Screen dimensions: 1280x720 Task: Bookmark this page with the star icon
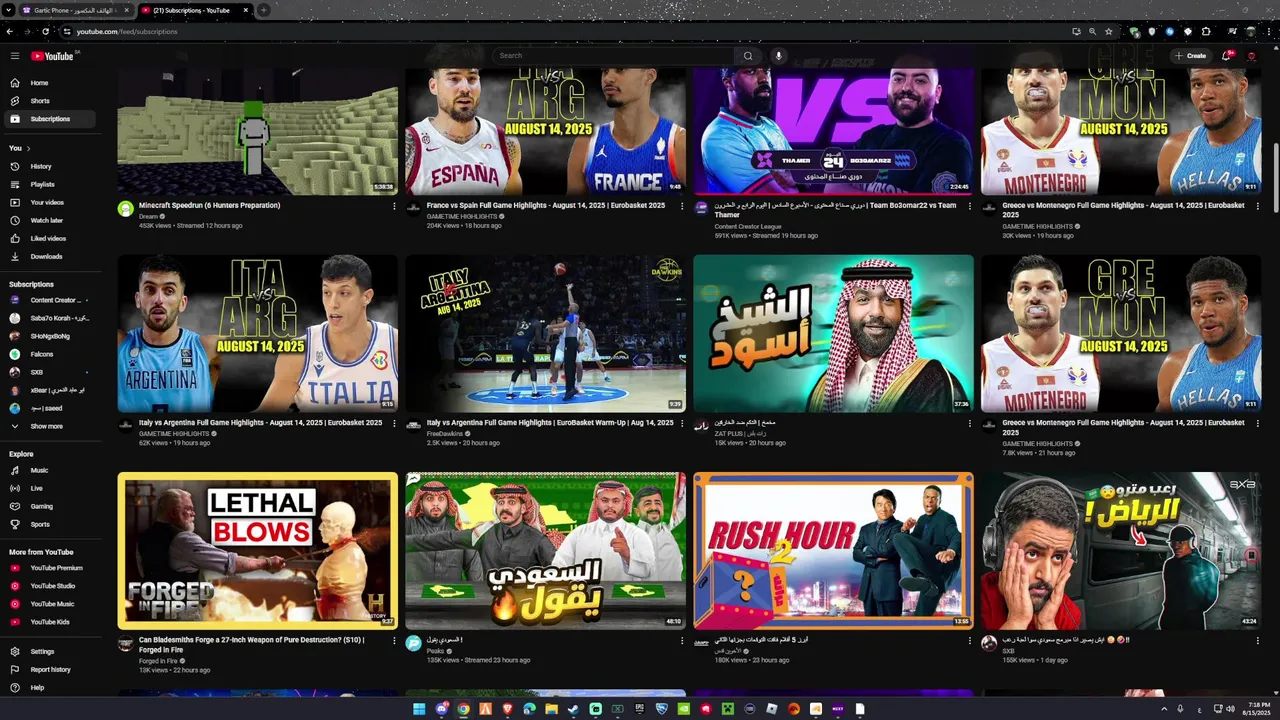click(1108, 31)
